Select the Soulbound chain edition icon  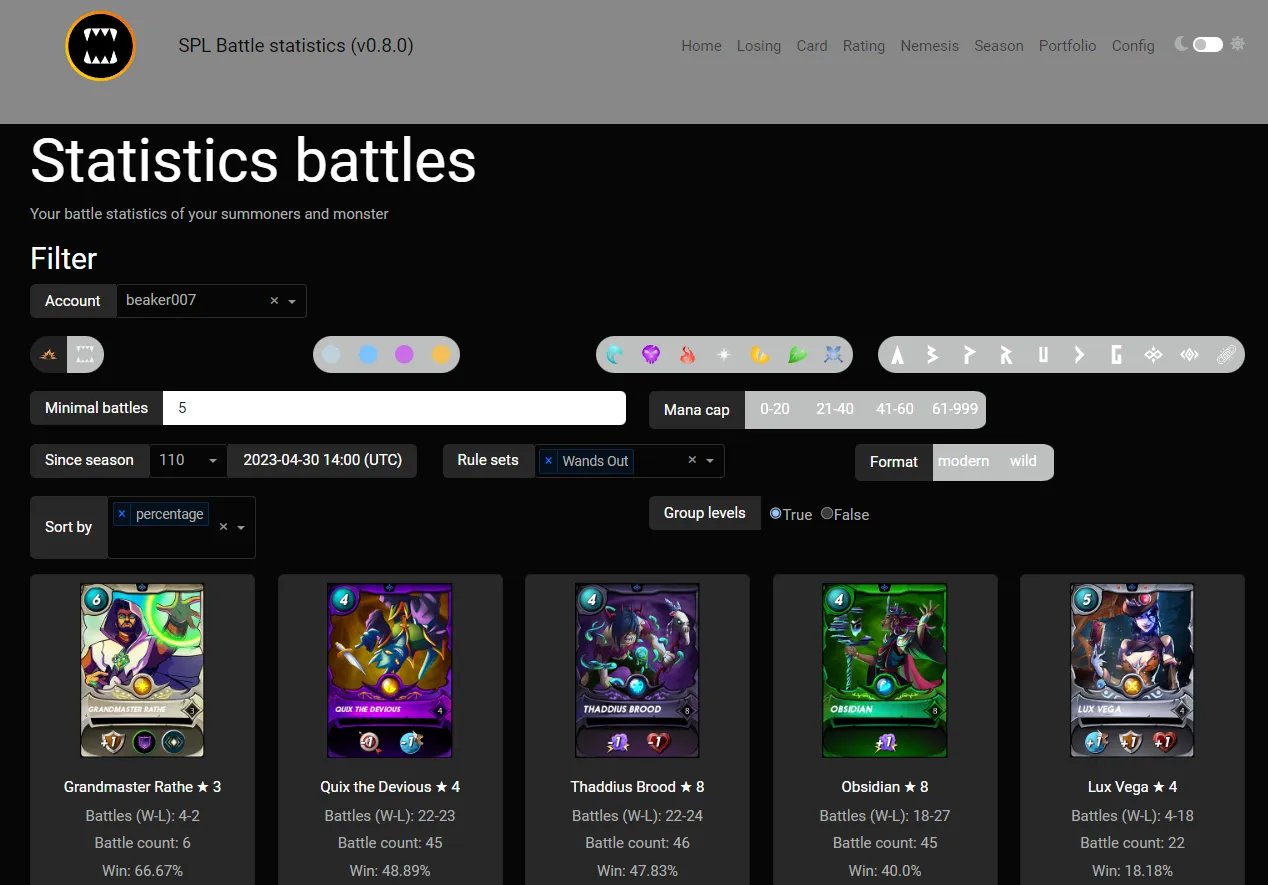pyautogui.click(x=1226, y=355)
